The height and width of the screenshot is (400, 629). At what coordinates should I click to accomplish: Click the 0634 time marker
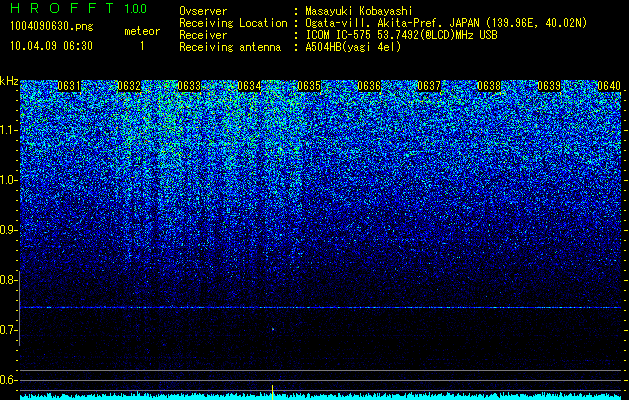(x=249, y=86)
